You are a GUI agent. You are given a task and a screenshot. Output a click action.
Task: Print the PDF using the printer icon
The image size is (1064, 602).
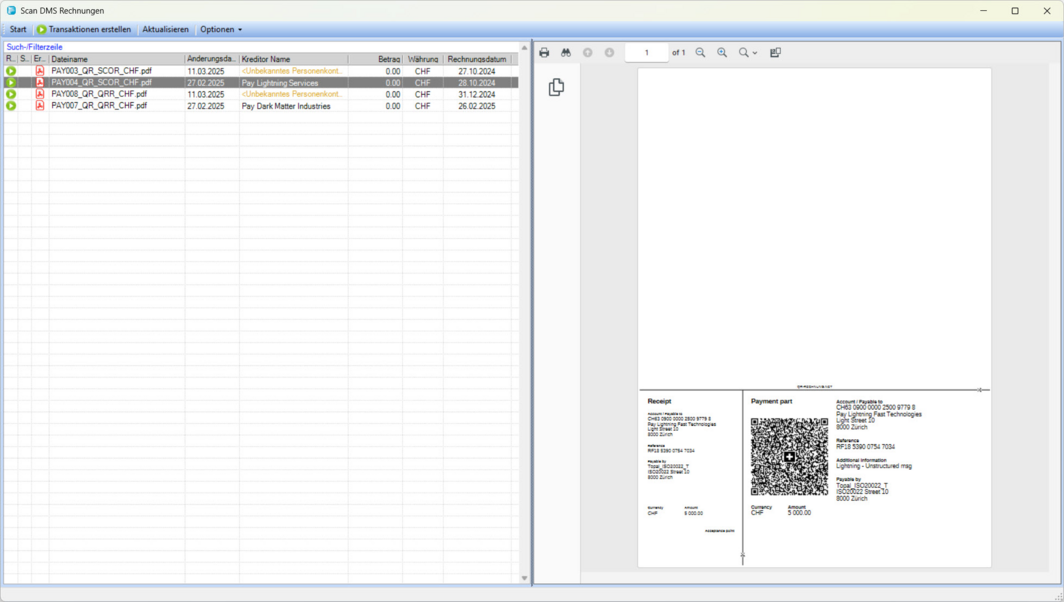[544, 53]
